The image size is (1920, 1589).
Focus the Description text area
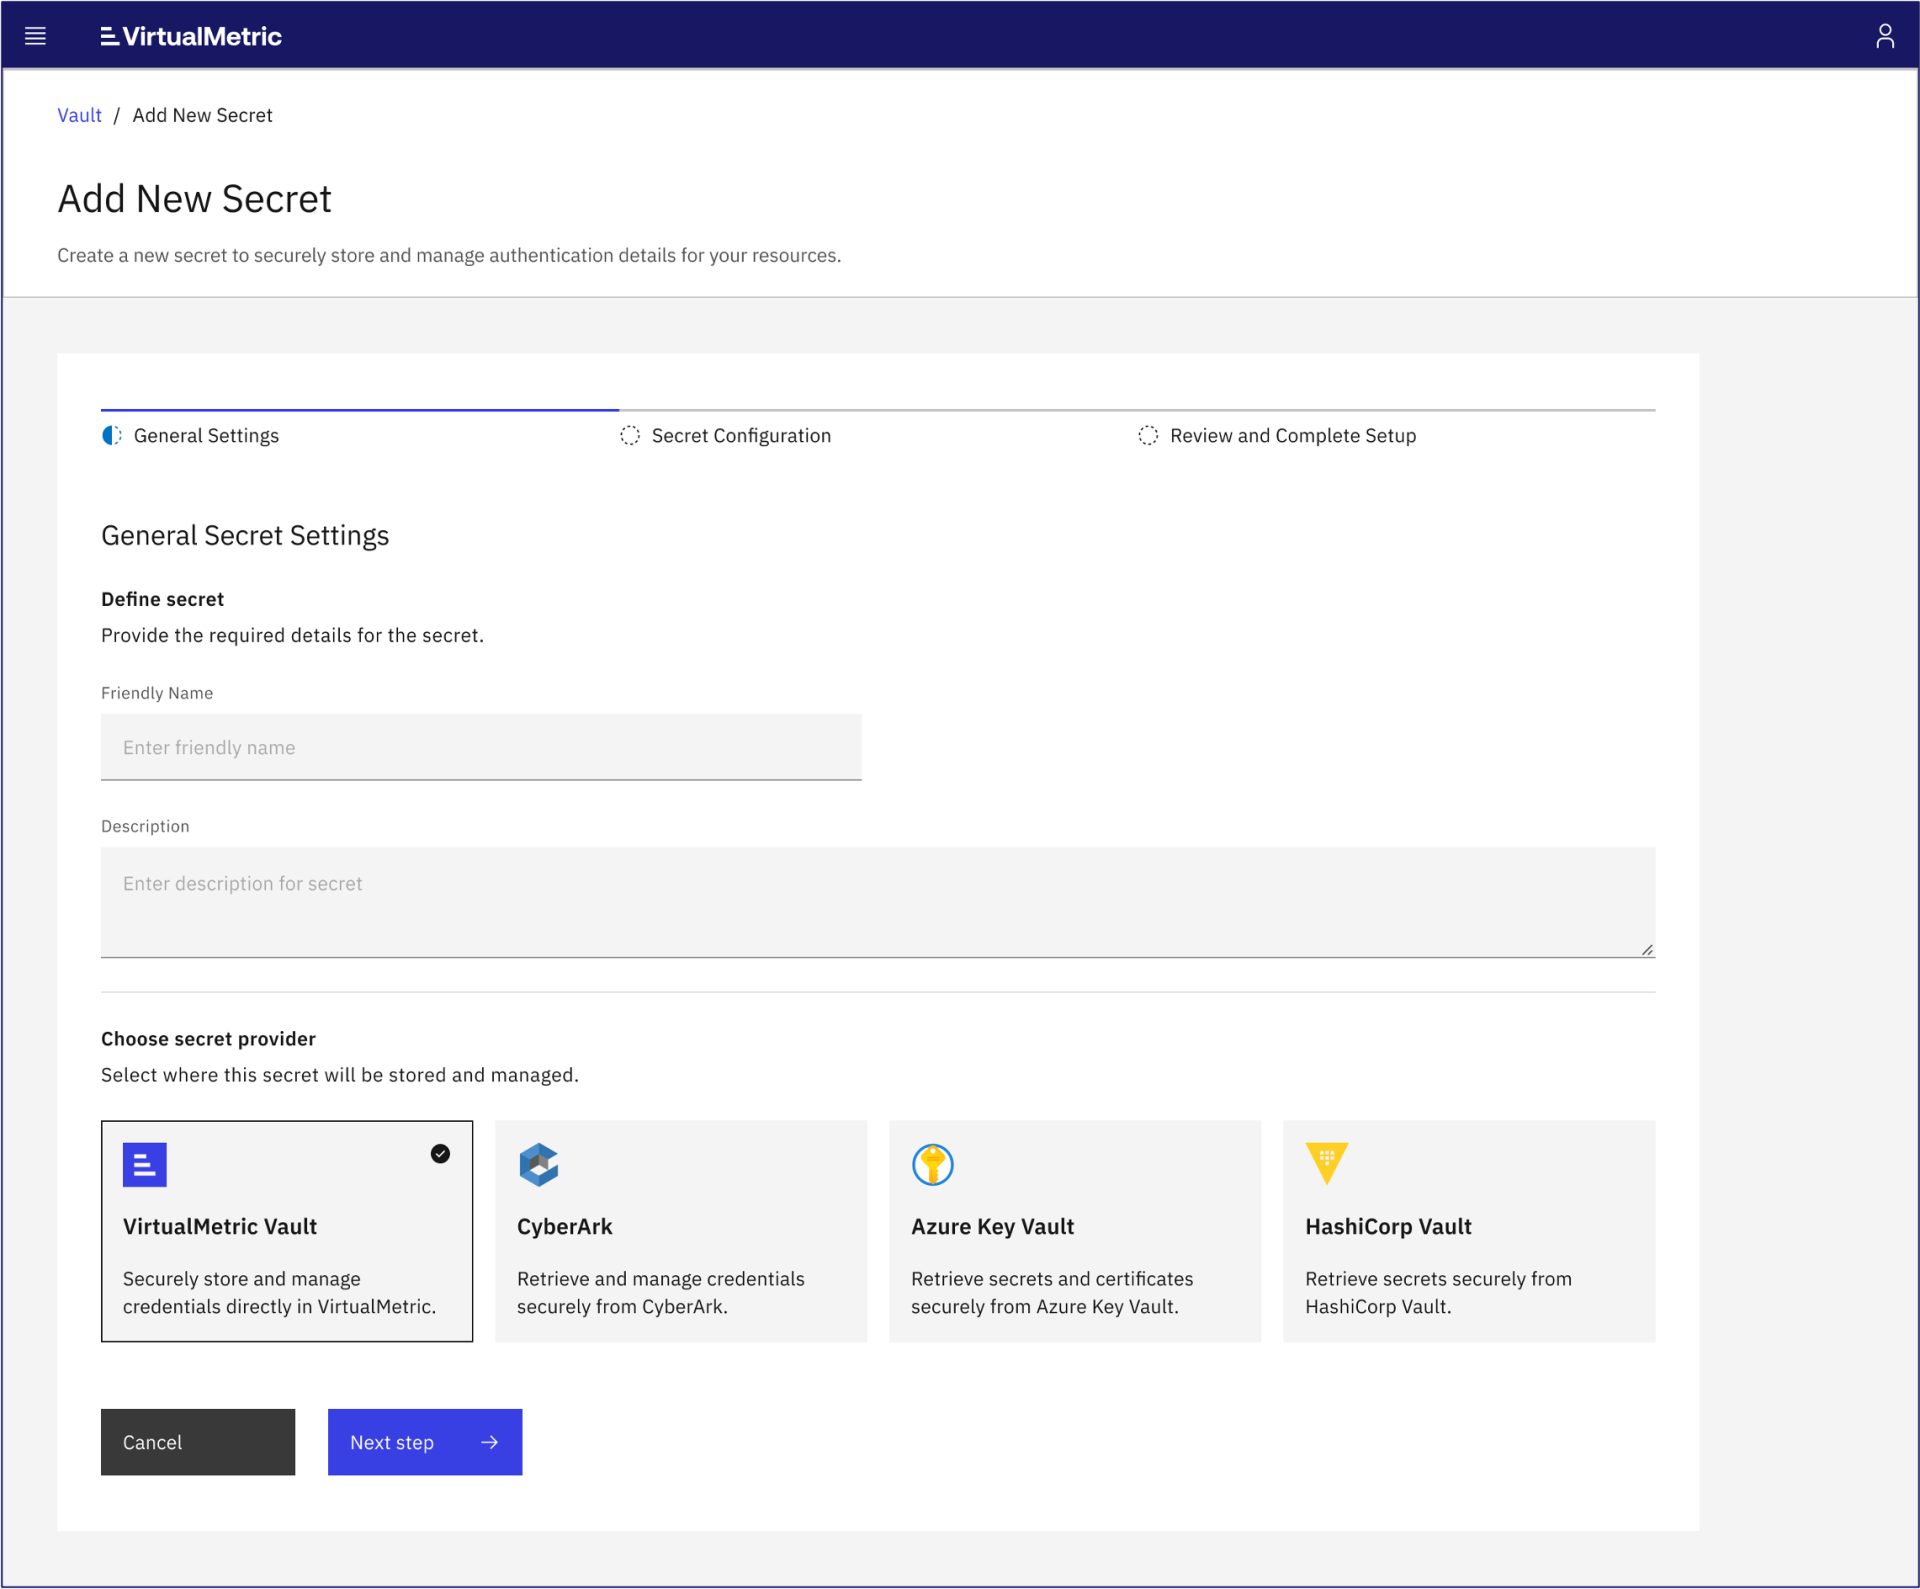point(877,901)
